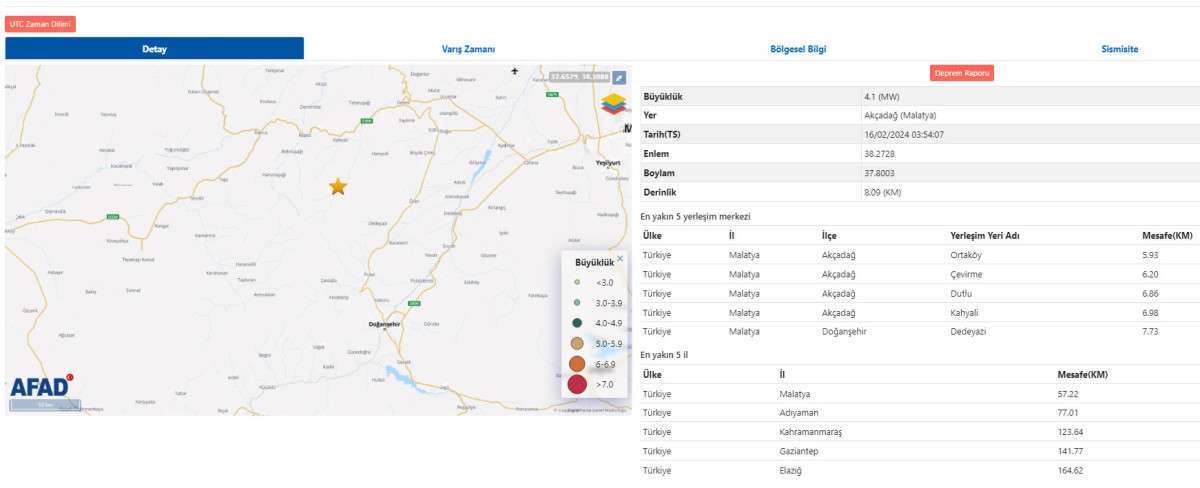Click the En yakın 5 il heading
1200x488 pixels.
point(664,354)
